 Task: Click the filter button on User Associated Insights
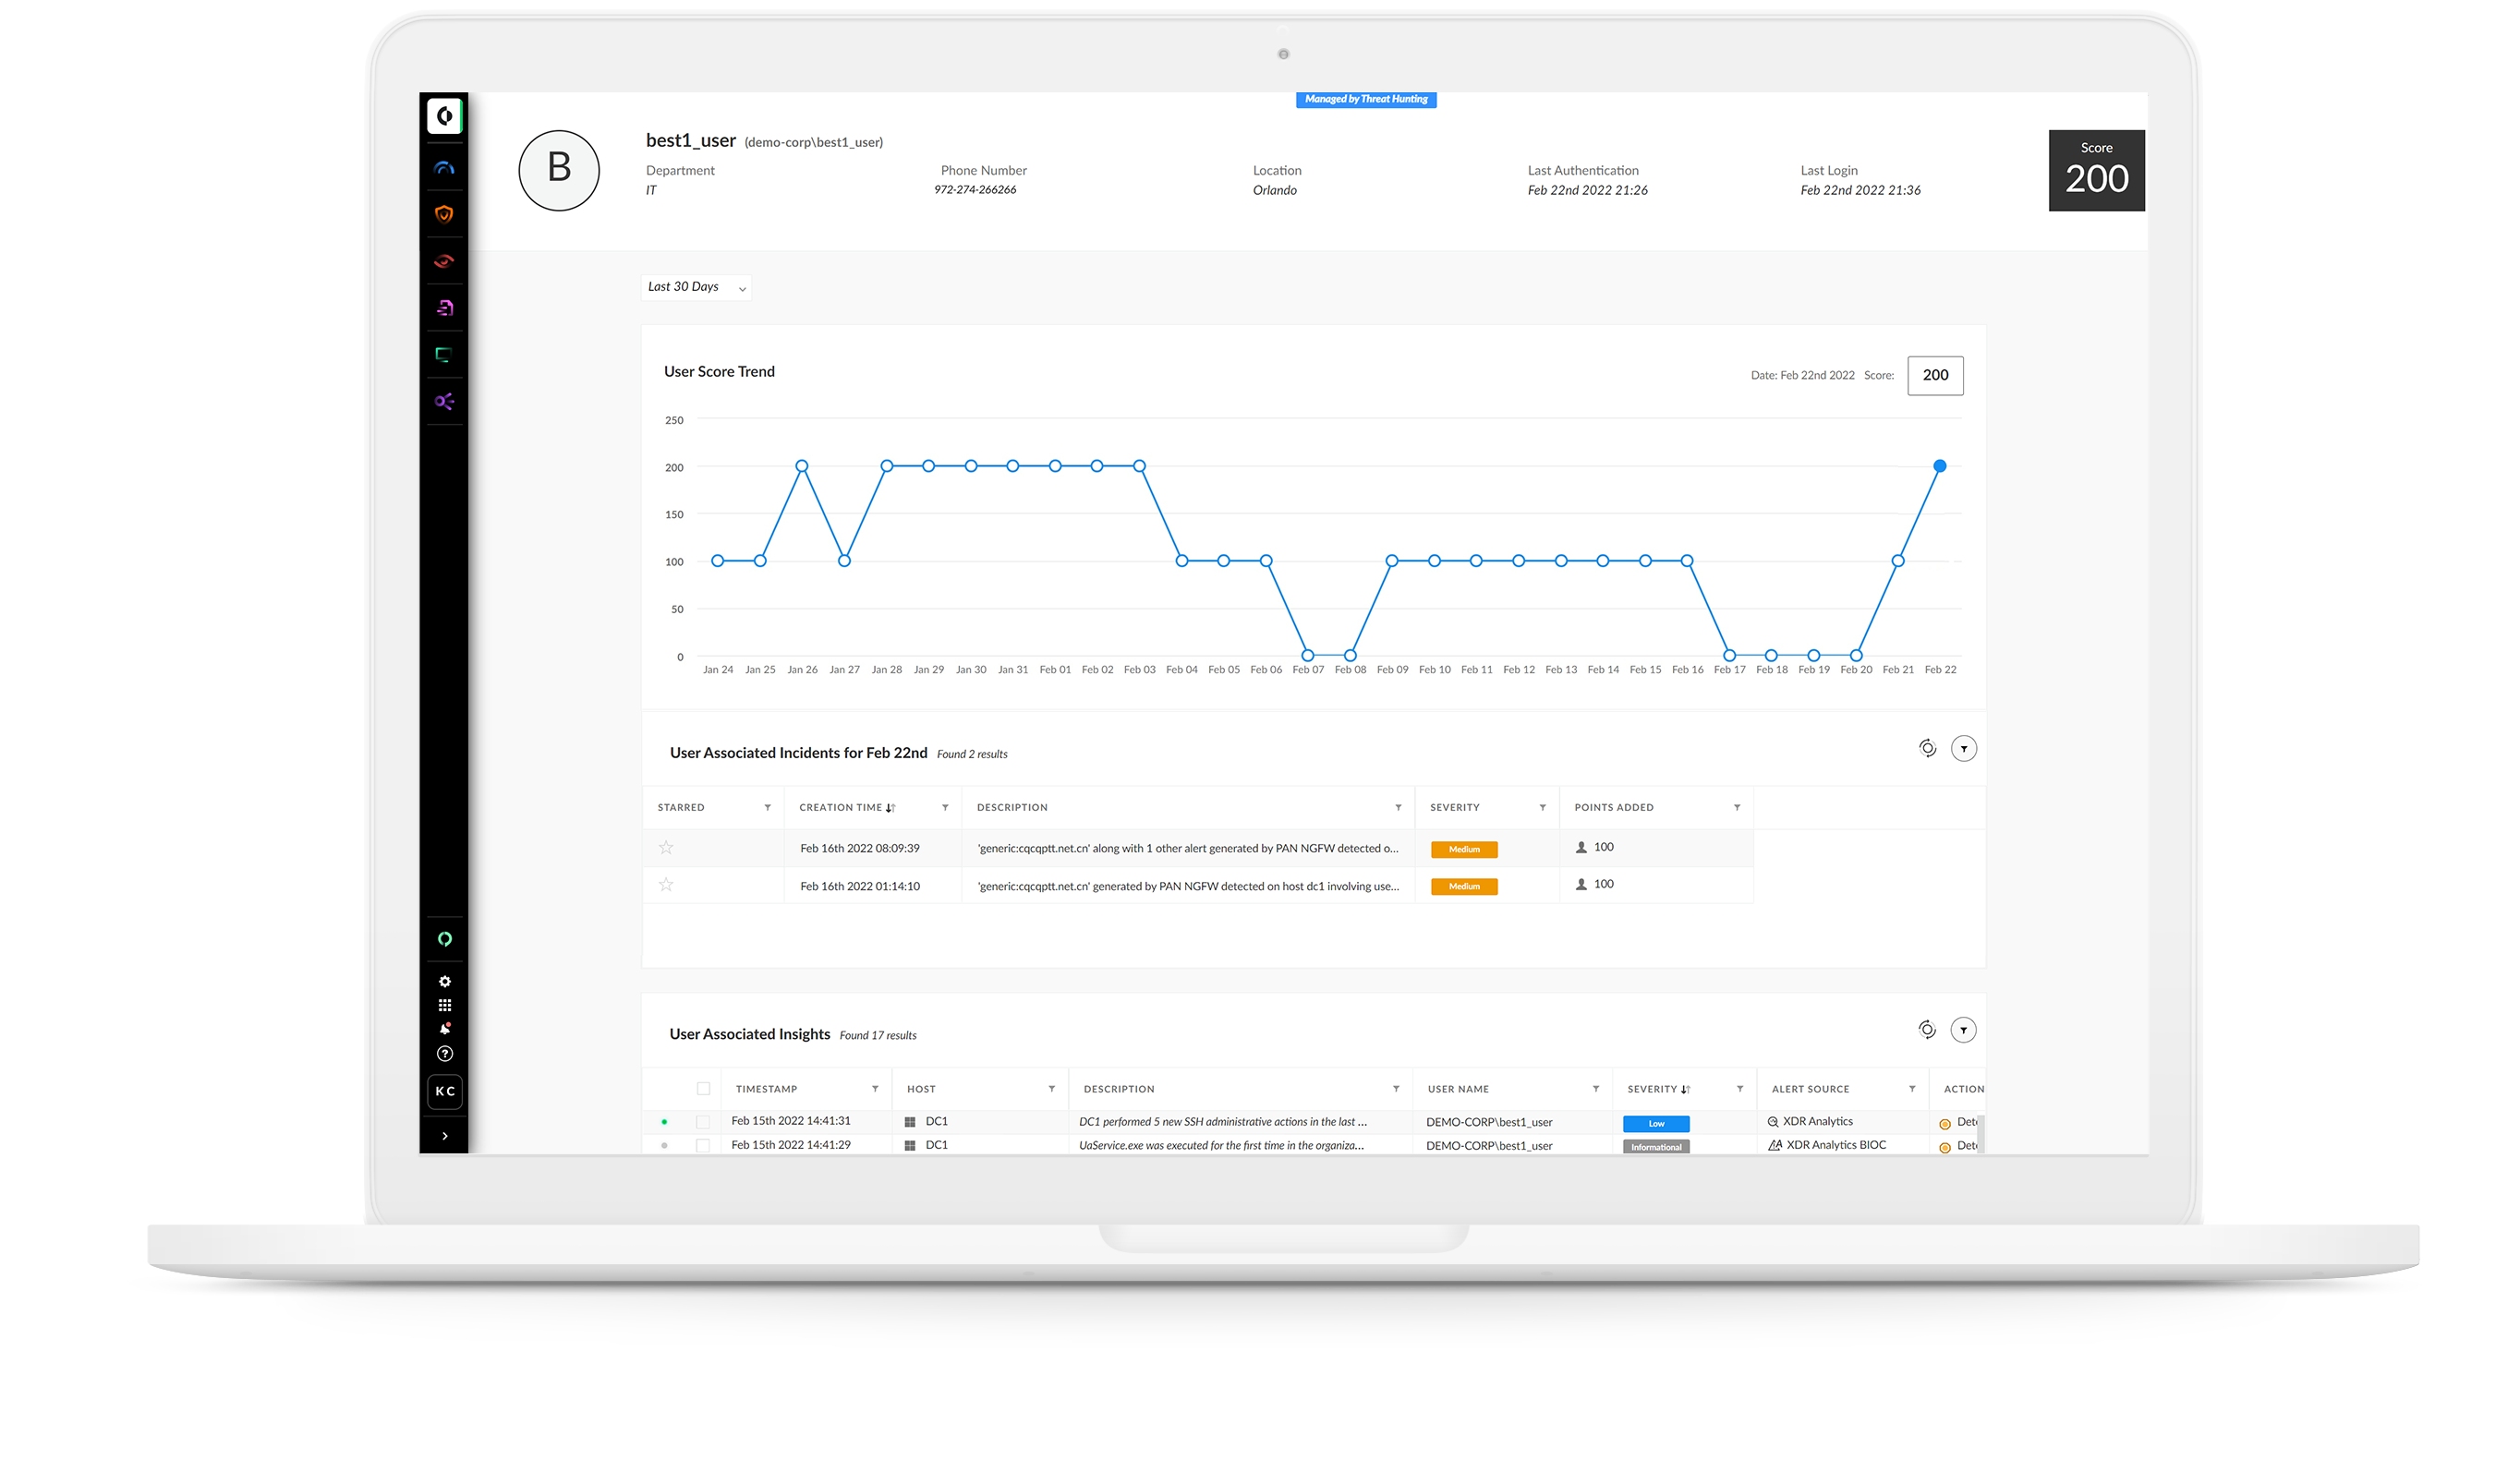1964,1029
